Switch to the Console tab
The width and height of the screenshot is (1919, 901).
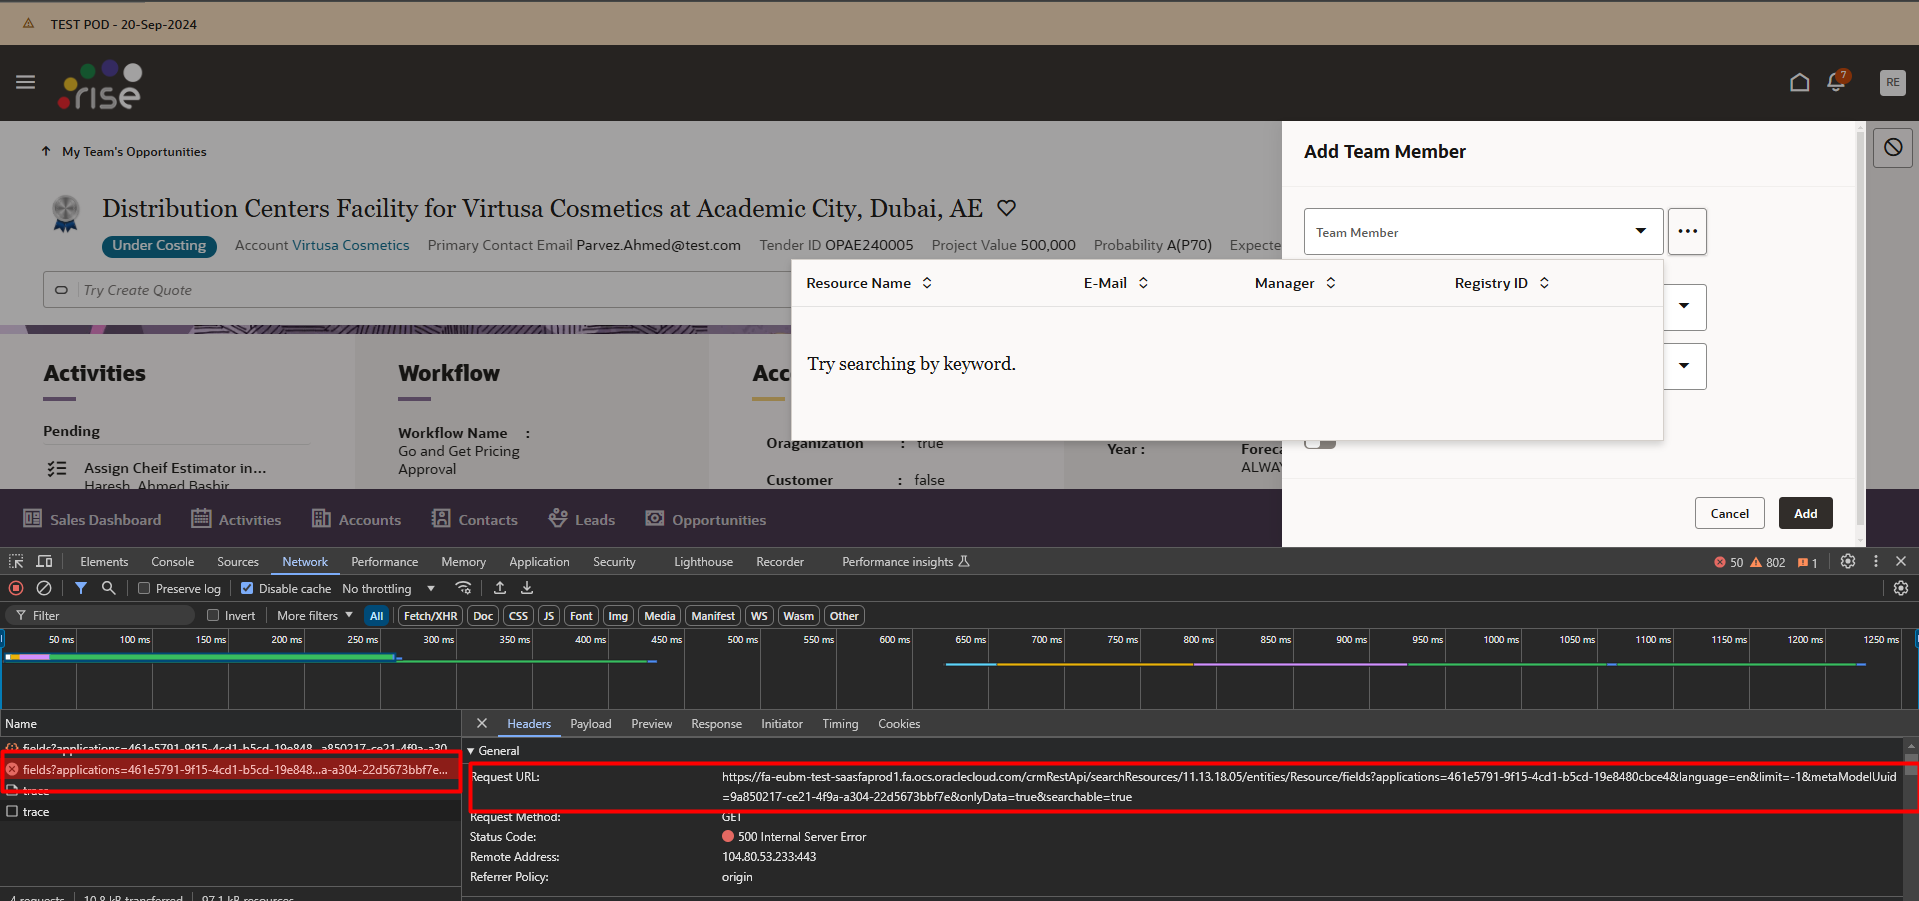point(172,562)
